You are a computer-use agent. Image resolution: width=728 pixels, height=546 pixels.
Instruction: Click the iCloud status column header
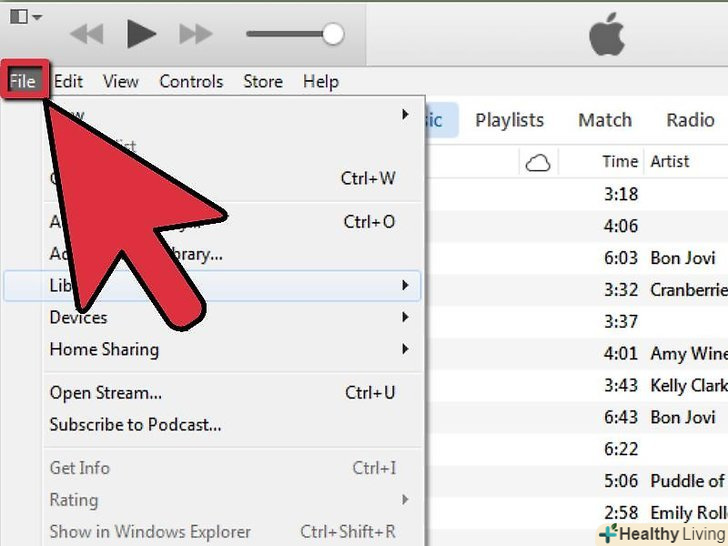pyautogui.click(x=538, y=162)
